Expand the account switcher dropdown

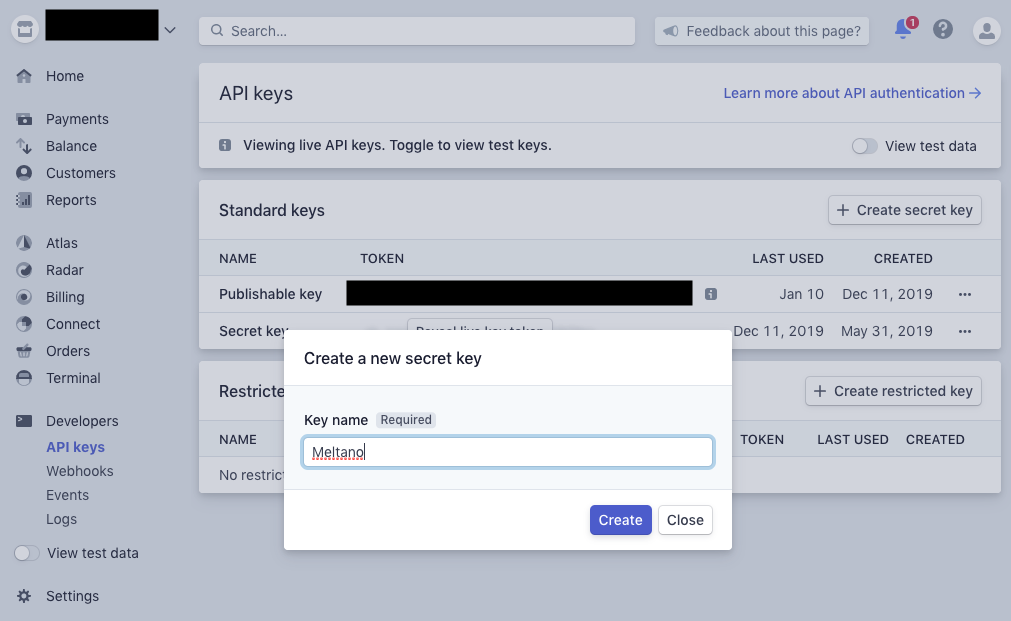170,29
